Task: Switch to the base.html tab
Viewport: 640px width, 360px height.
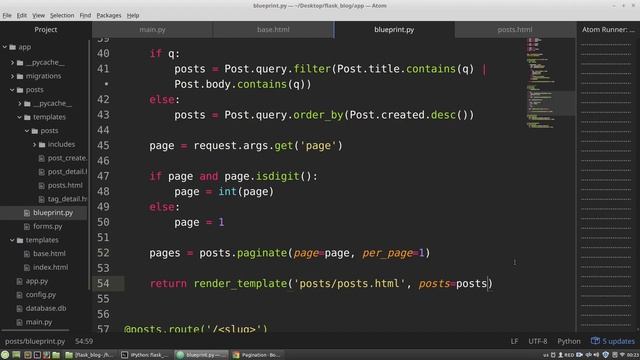Action: coord(273,29)
